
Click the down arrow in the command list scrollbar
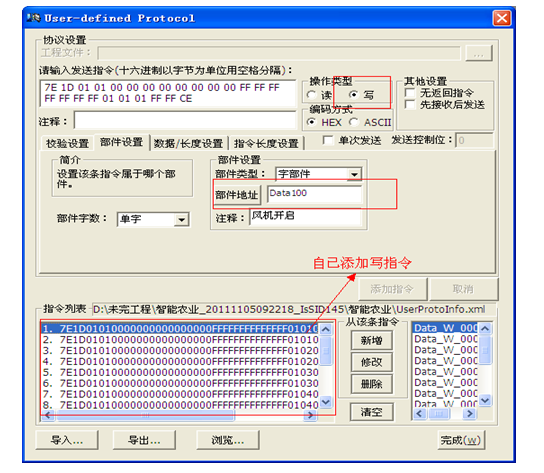(x=326, y=402)
